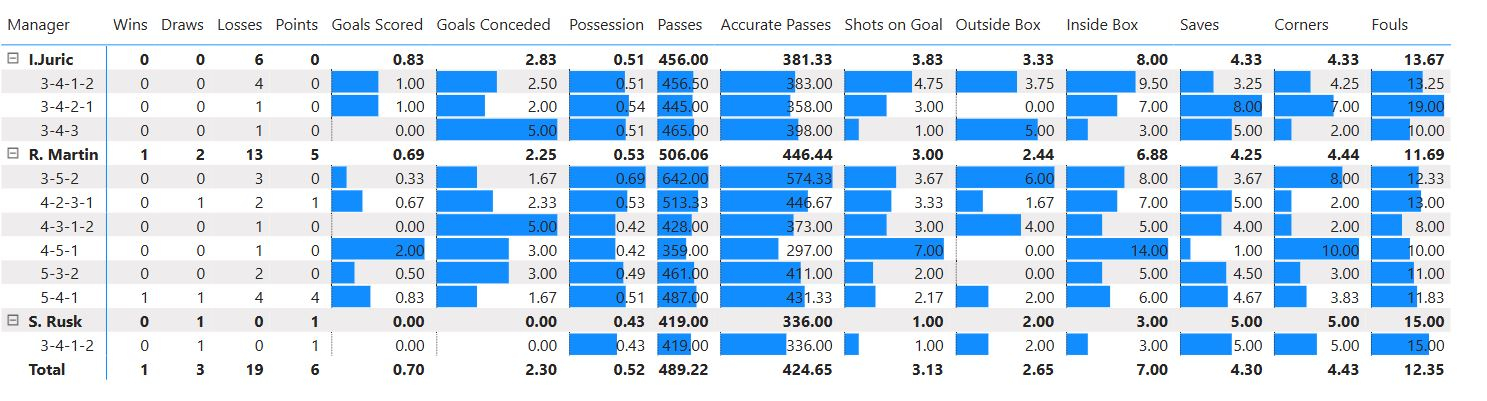
Task: Select the Accurate Passes column header
Action: 776,24
